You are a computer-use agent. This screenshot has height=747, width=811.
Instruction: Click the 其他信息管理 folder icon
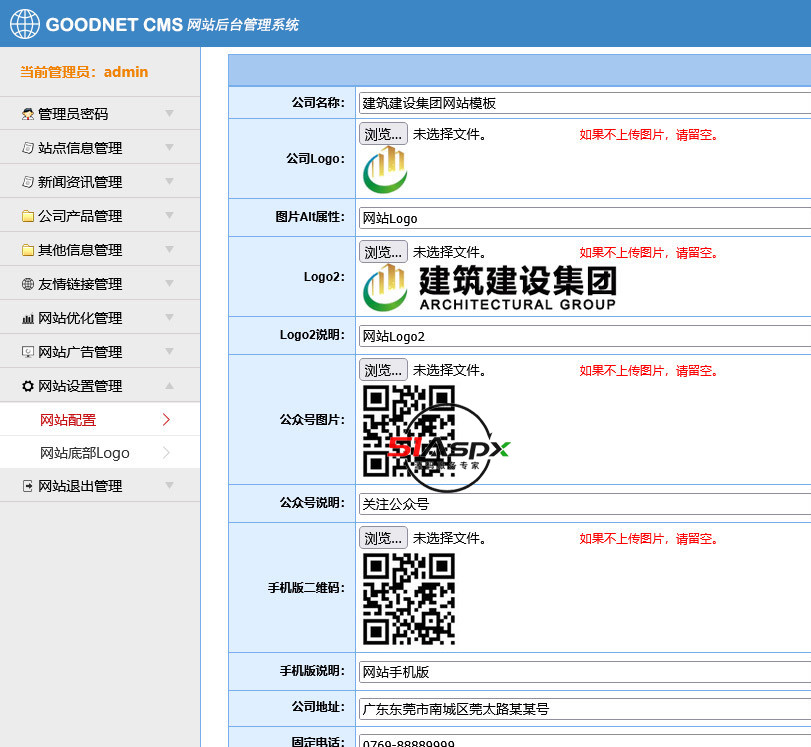28,250
